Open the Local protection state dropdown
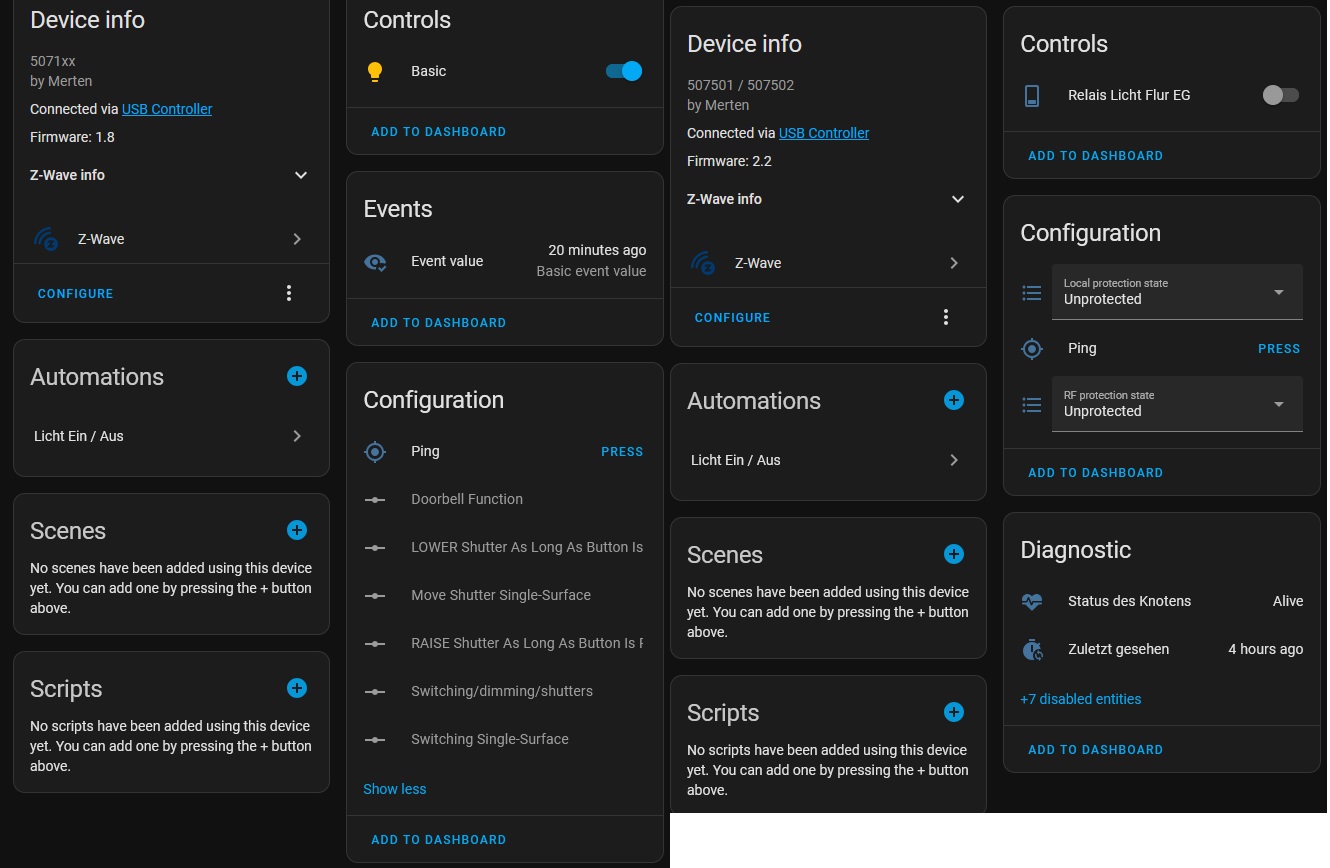Image resolution: width=1330 pixels, height=868 pixels. 1177,292
